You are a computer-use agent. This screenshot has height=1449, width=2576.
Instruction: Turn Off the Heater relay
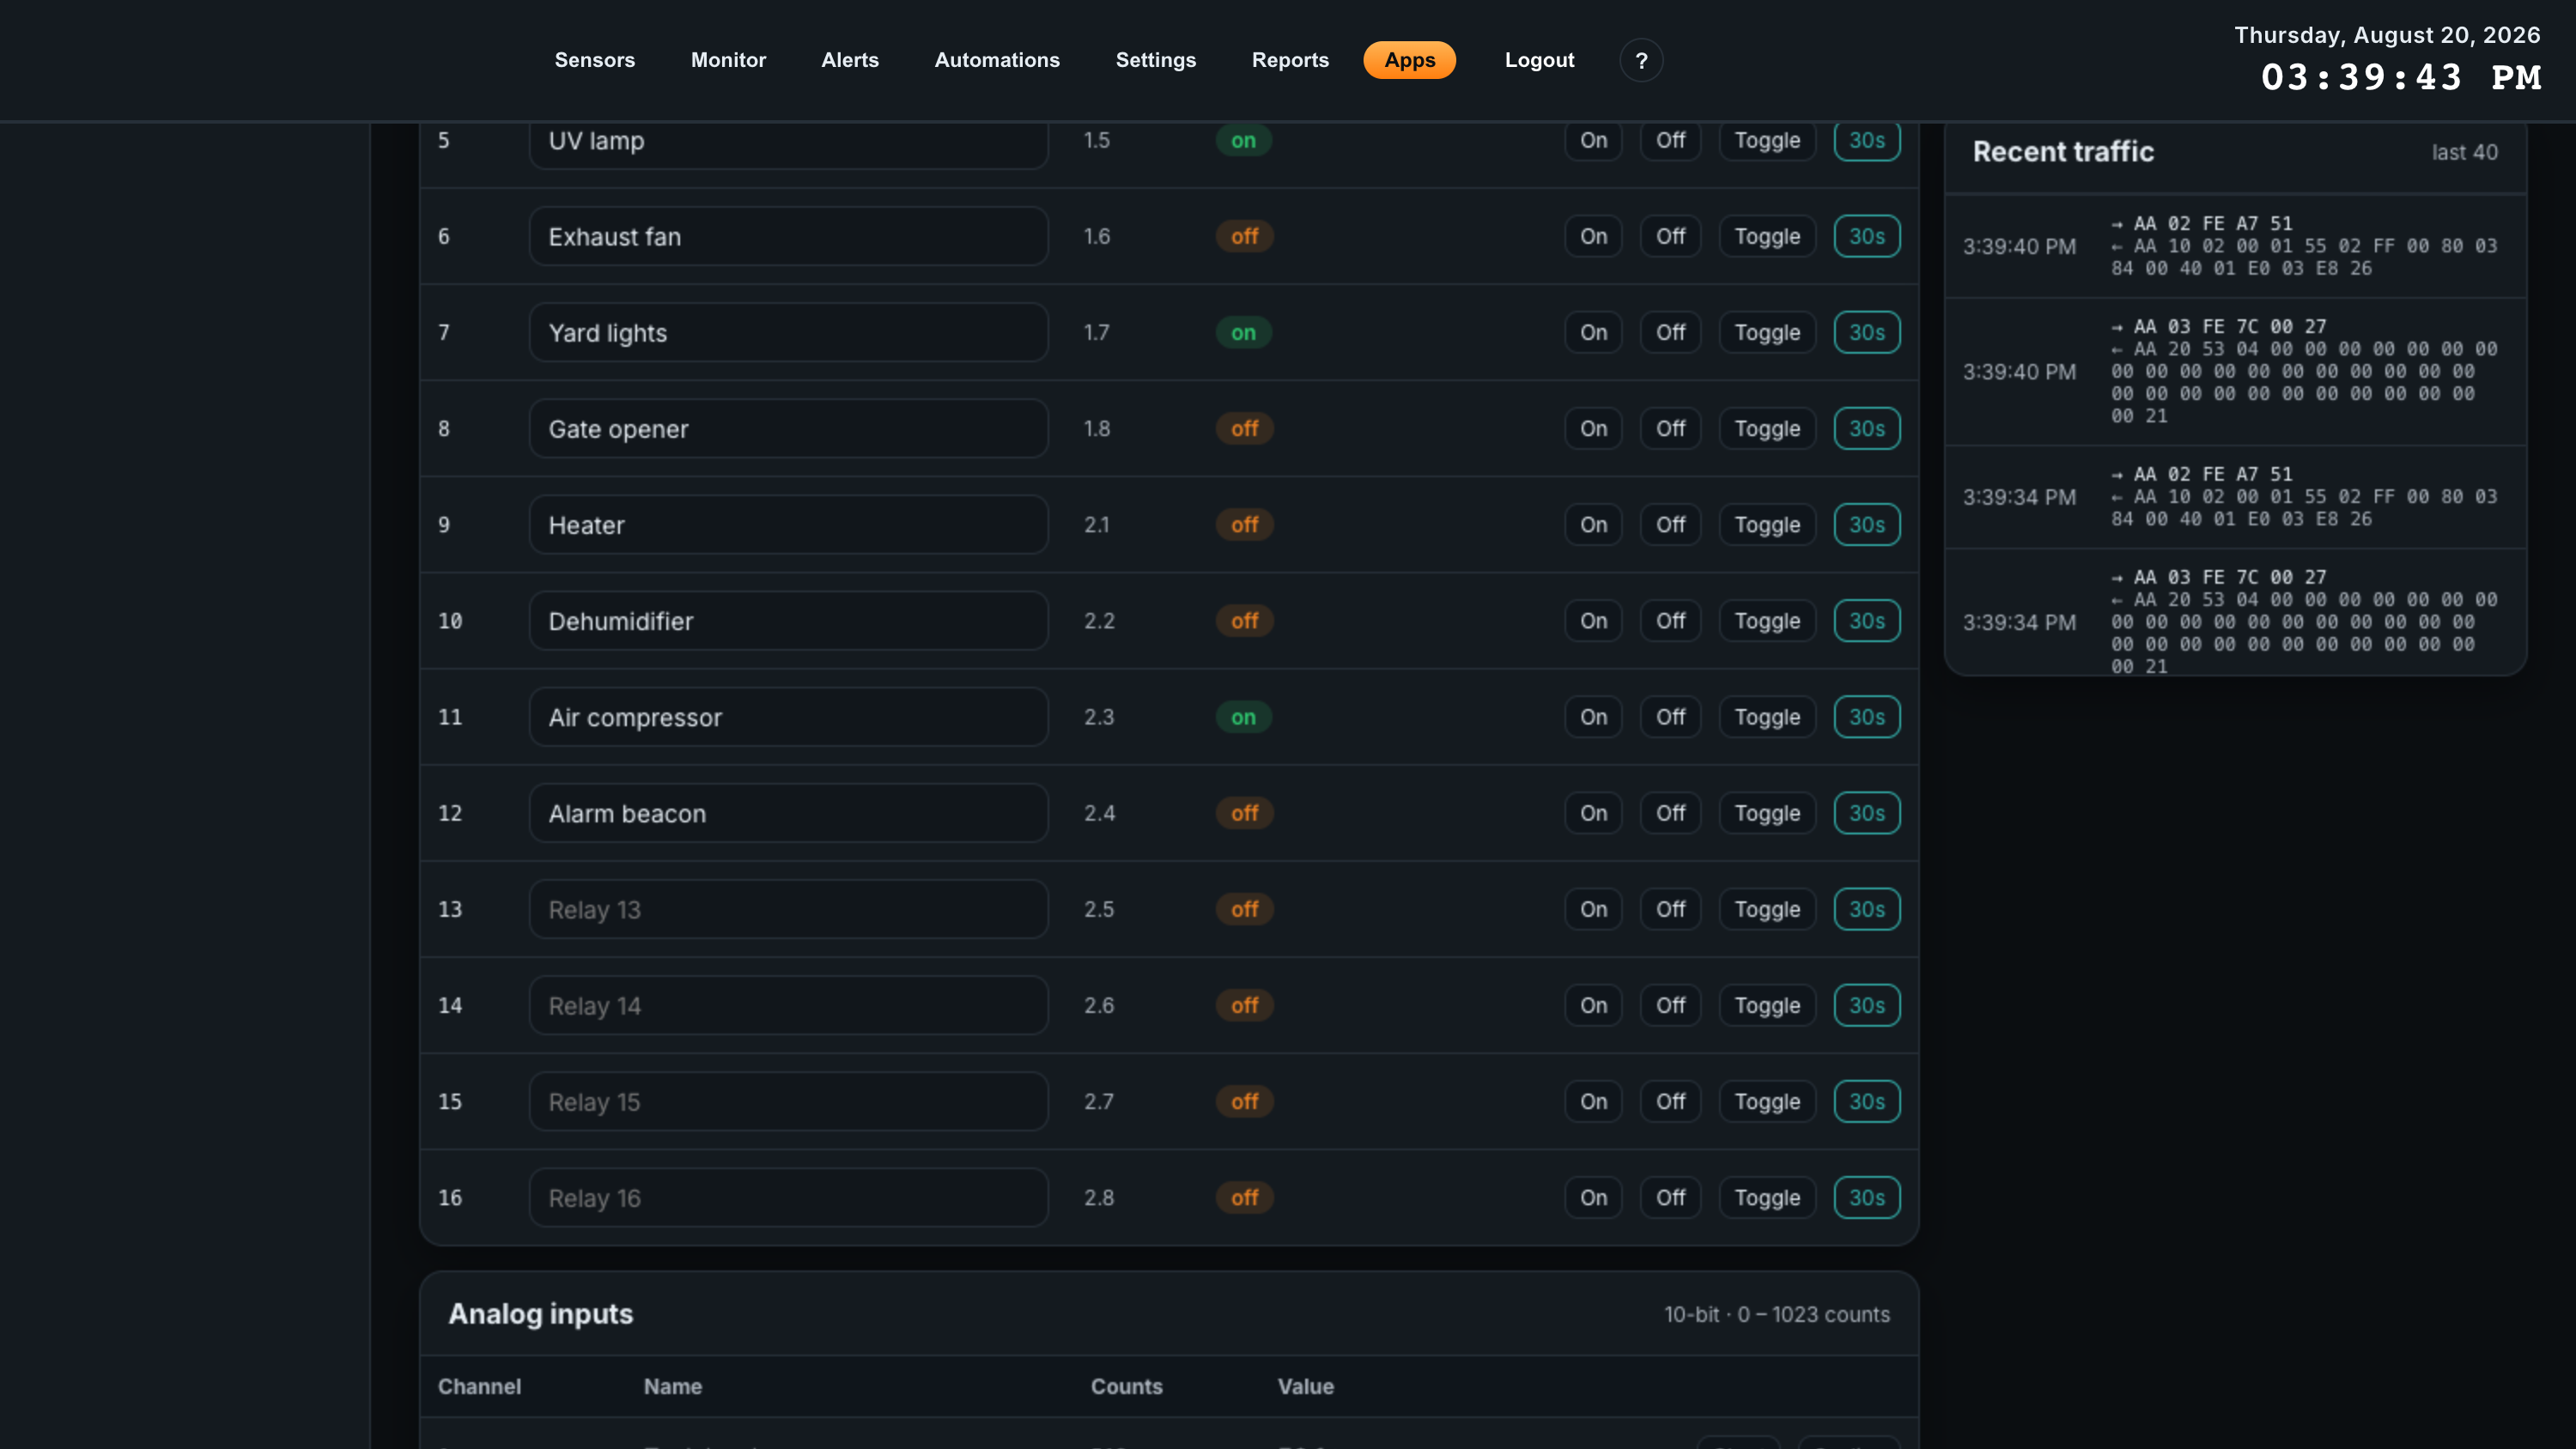point(1671,524)
